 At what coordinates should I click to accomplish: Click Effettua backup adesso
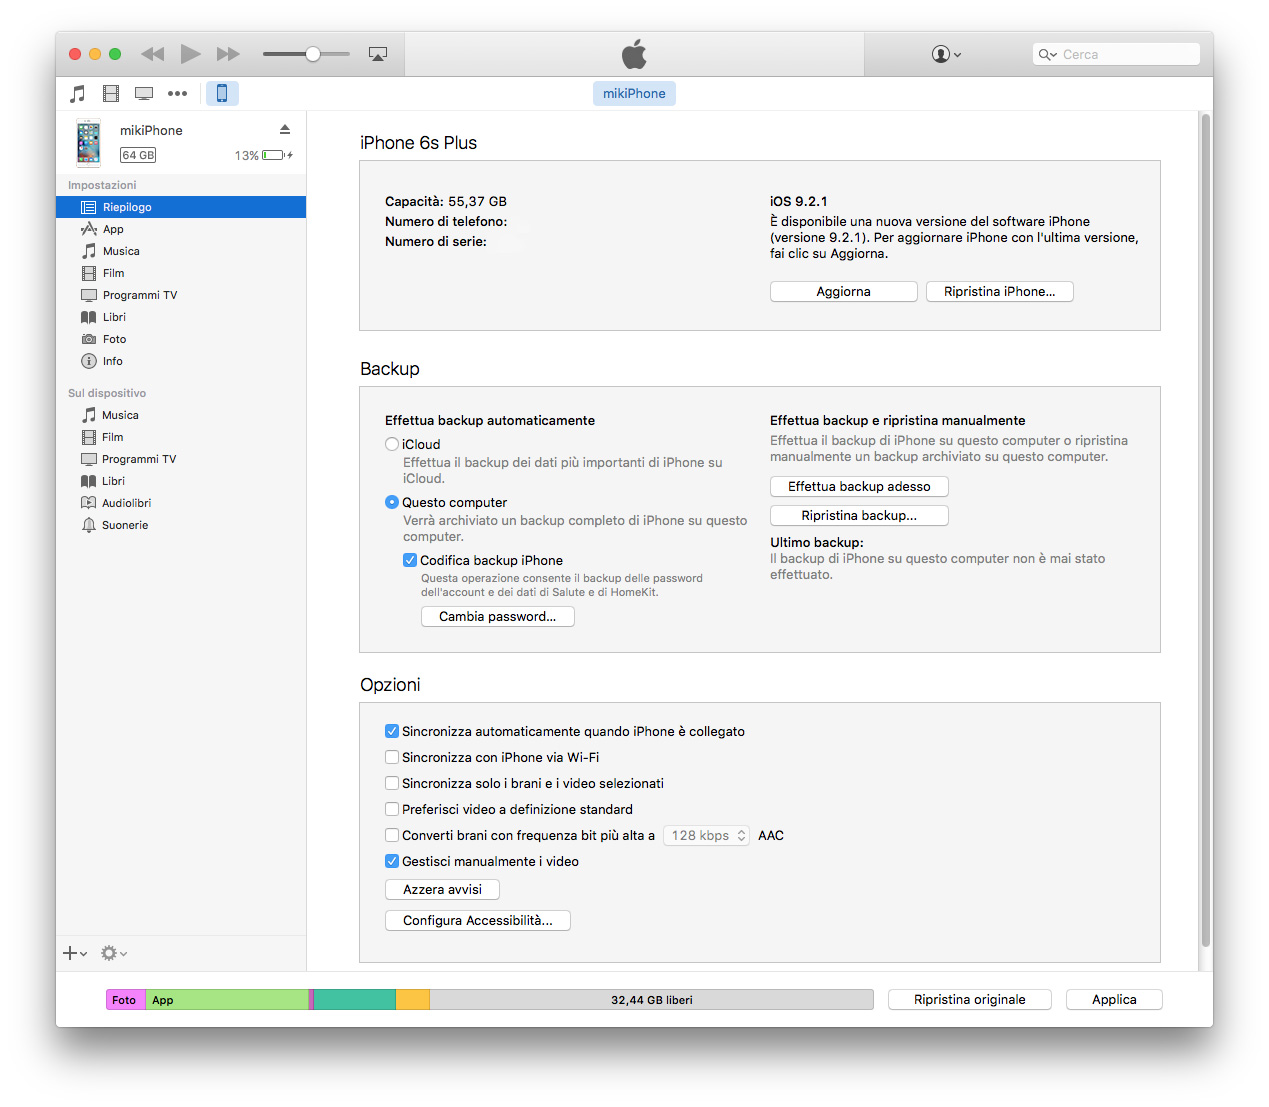click(859, 486)
